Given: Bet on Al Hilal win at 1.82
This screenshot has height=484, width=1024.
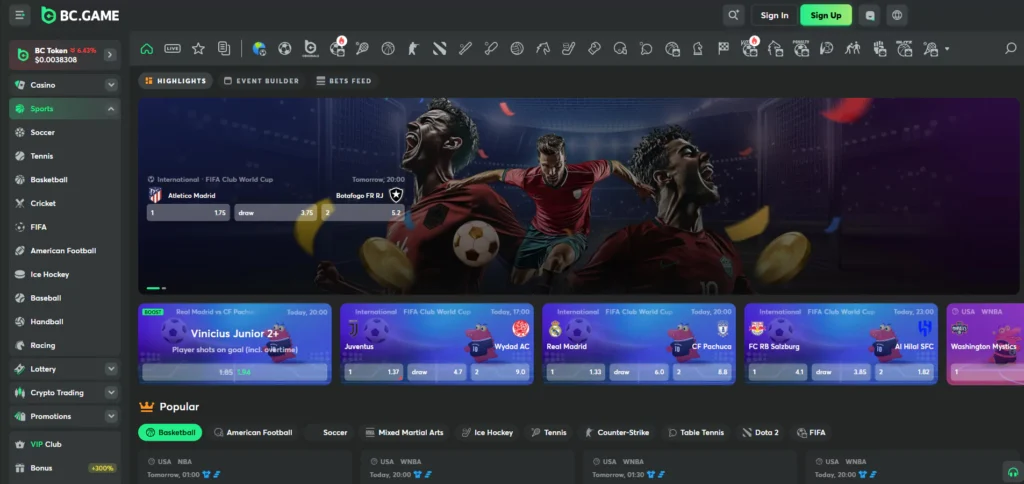Looking at the screenshot, I should (x=904, y=372).
